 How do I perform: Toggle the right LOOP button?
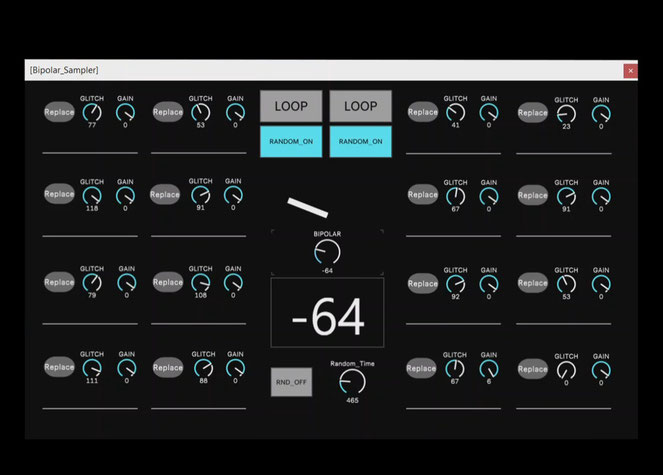[x=361, y=106]
